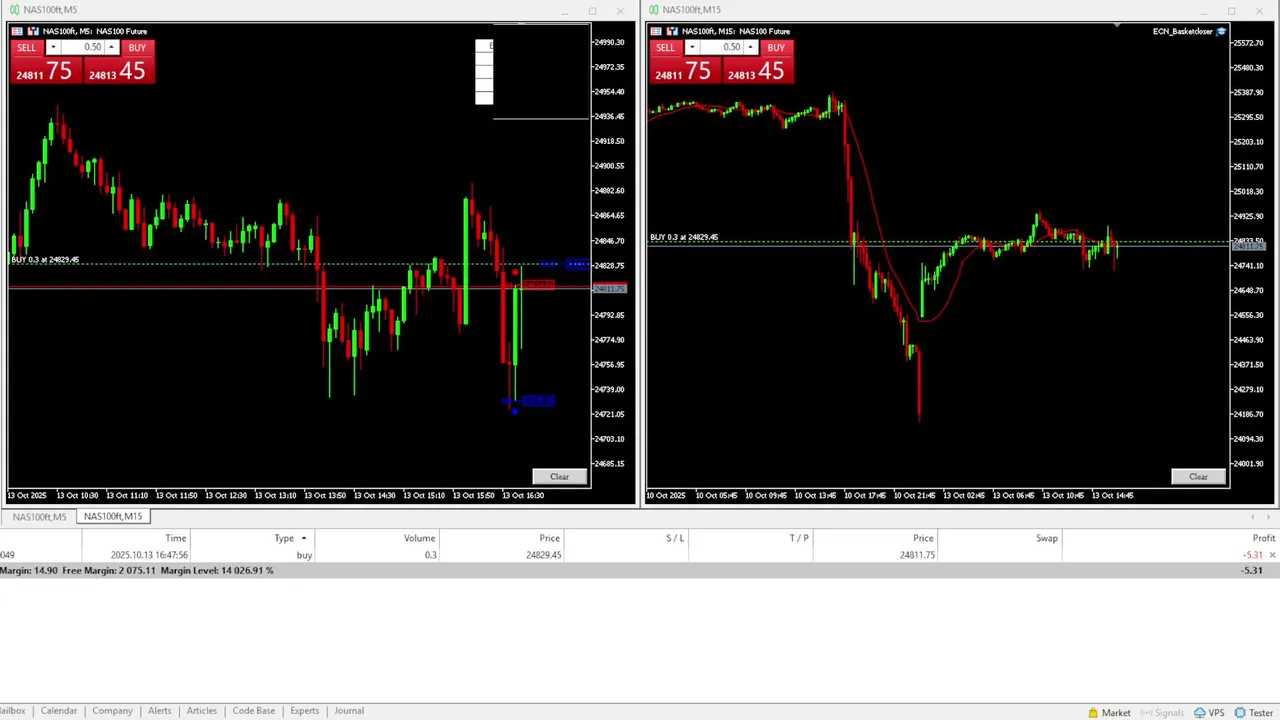Click the NAS100ft,M5 window title icon
The width and height of the screenshot is (1280, 720).
pos(14,10)
